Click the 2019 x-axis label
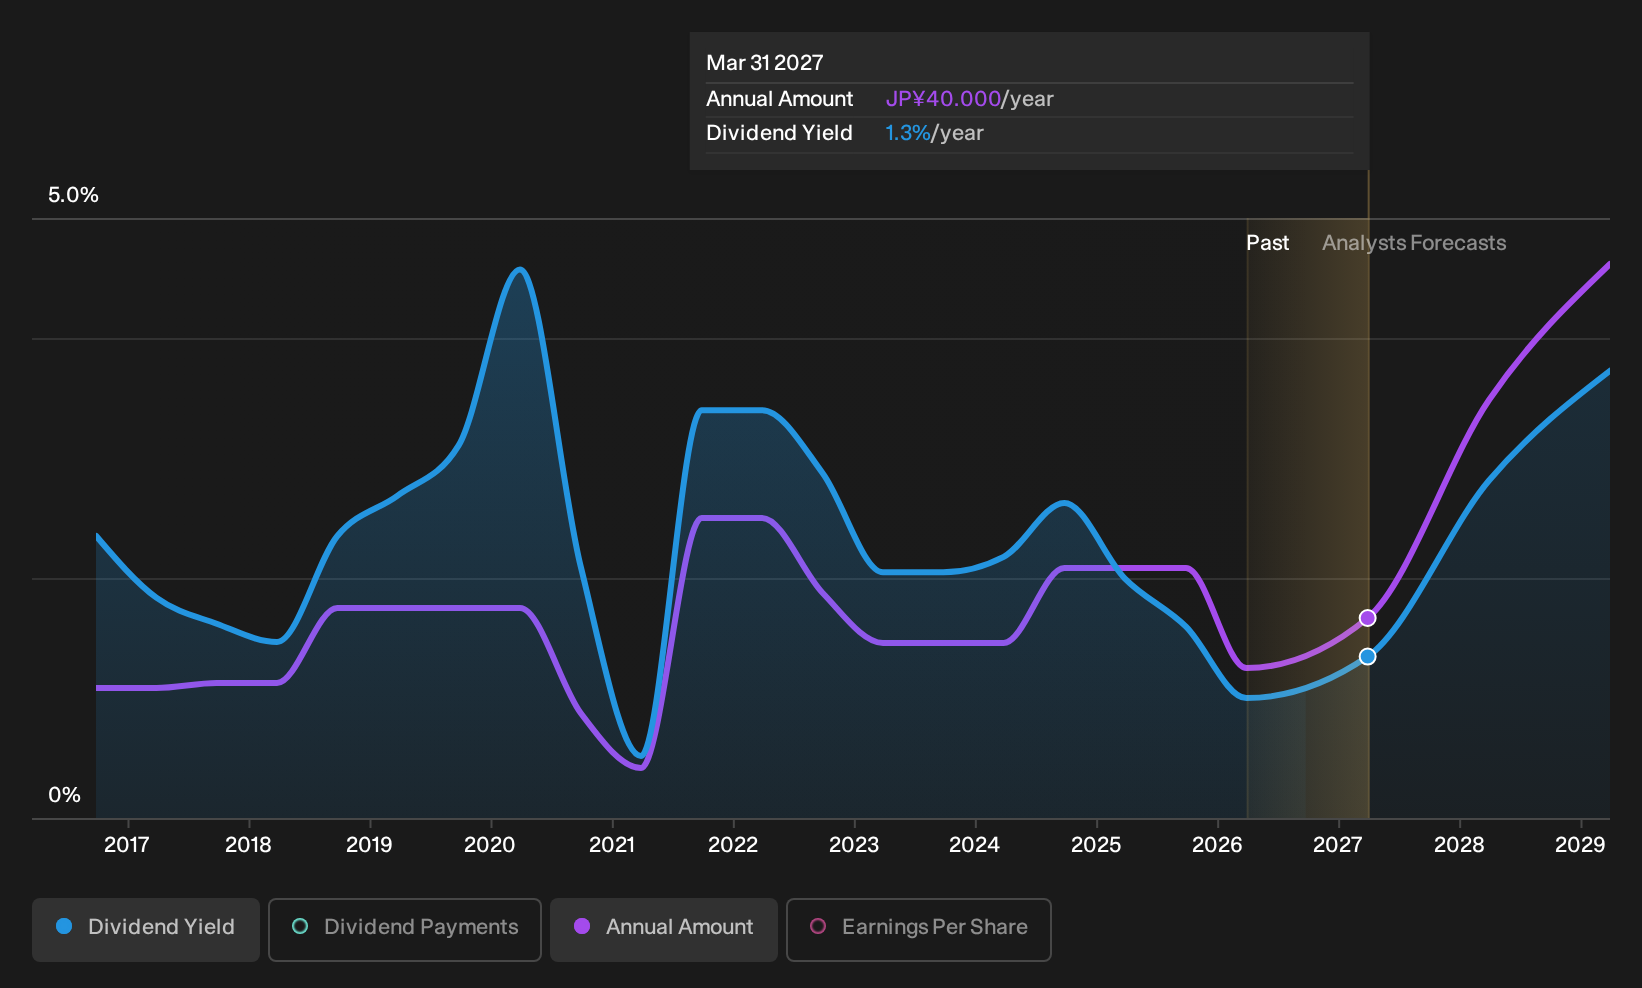1642x988 pixels. pos(369,845)
